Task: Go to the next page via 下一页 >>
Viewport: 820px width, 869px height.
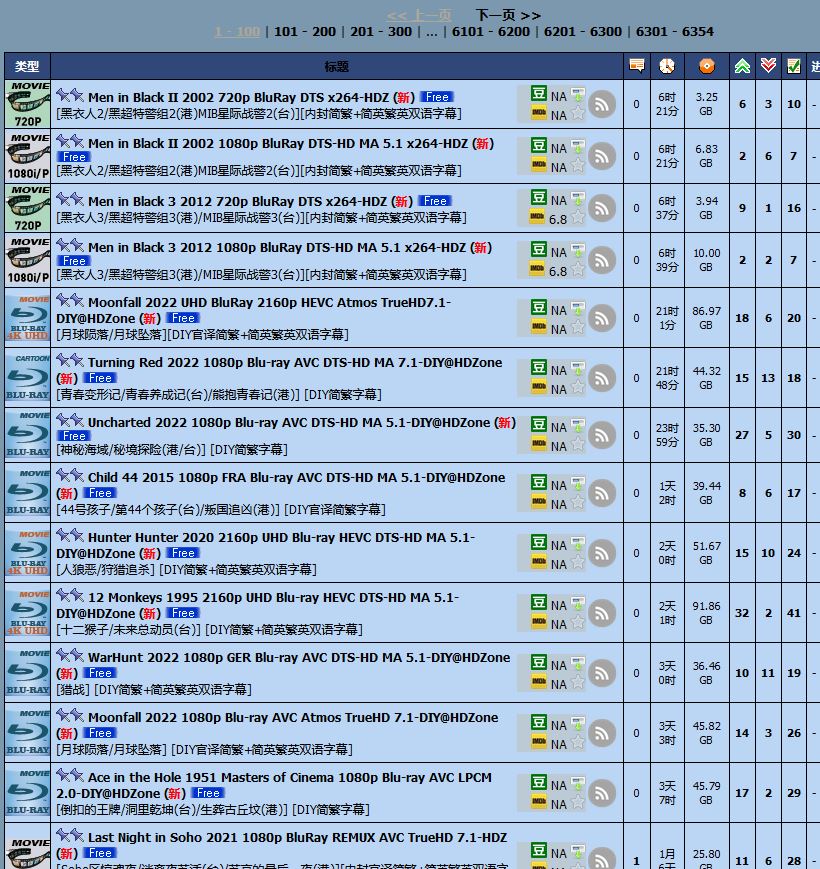Action: click(x=508, y=15)
